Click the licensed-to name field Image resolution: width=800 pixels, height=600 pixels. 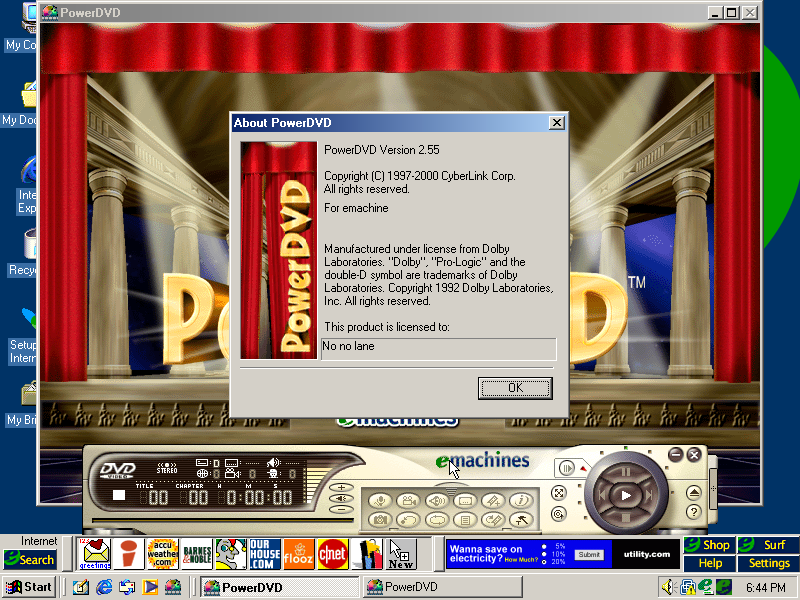click(438, 348)
